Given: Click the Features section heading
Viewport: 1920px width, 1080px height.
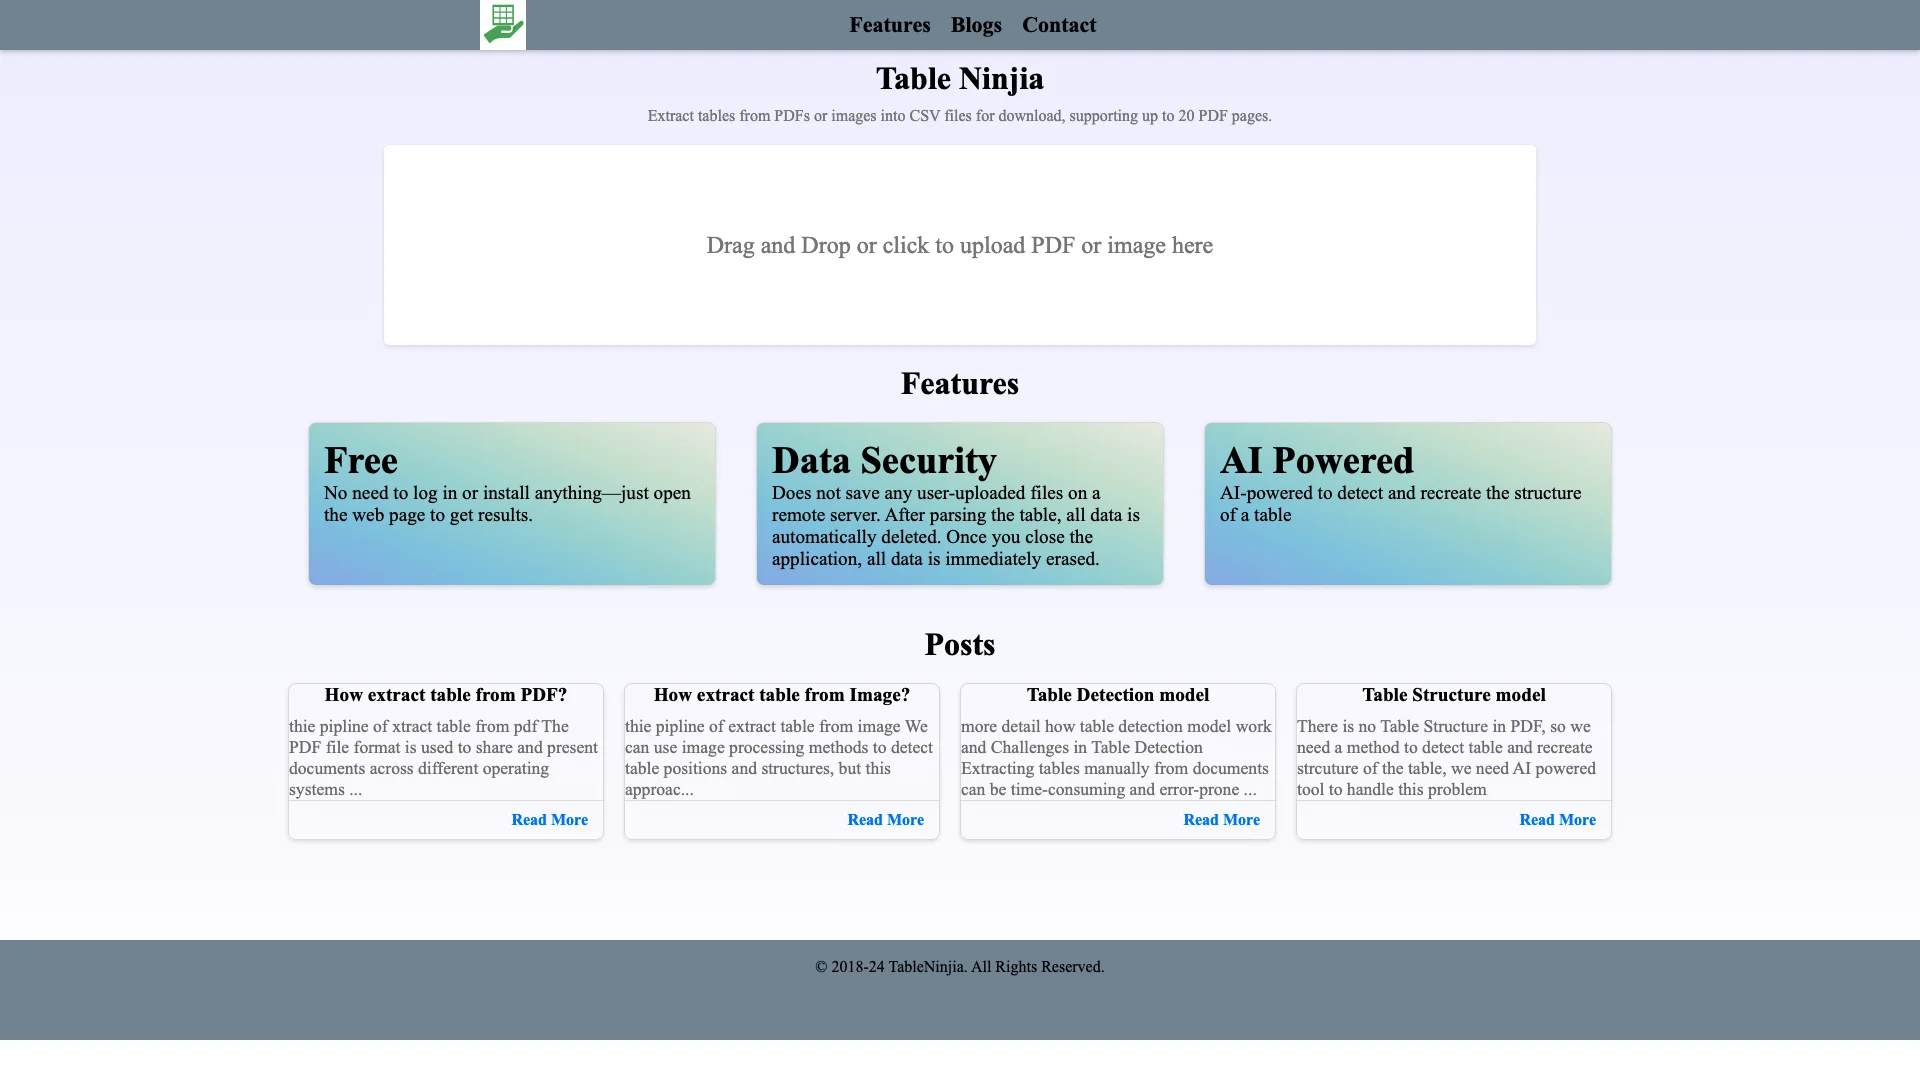Looking at the screenshot, I should pos(960,384).
